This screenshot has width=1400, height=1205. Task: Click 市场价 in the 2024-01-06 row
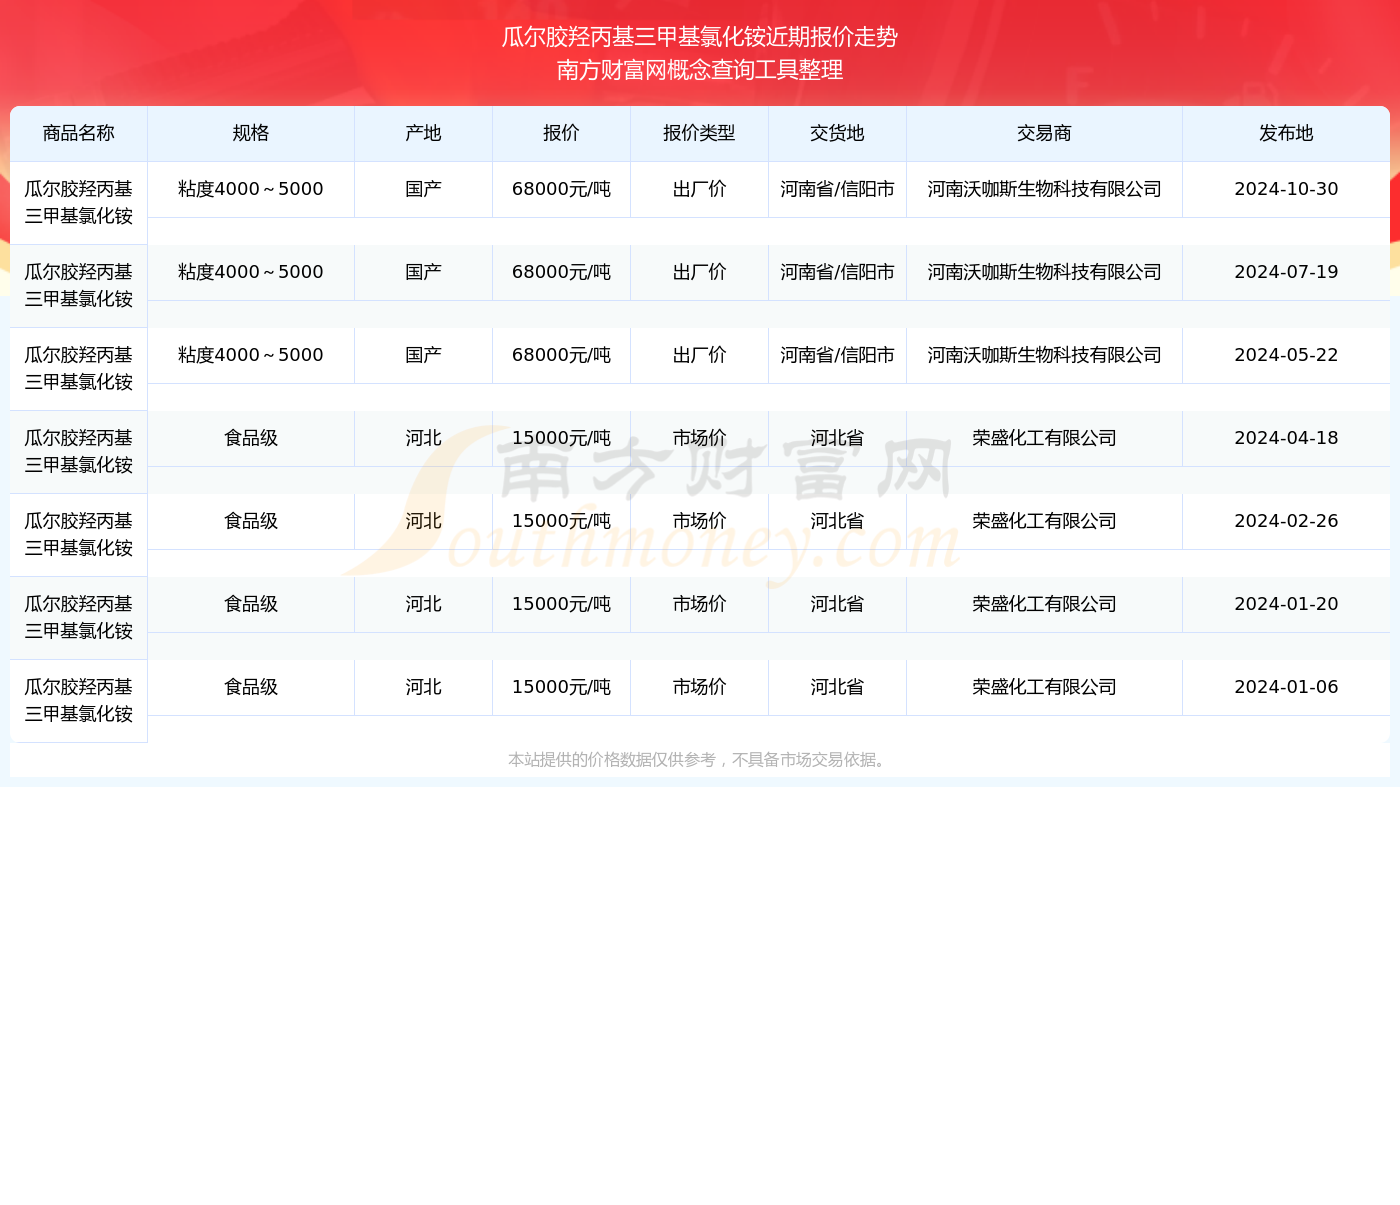[x=700, y=687]
